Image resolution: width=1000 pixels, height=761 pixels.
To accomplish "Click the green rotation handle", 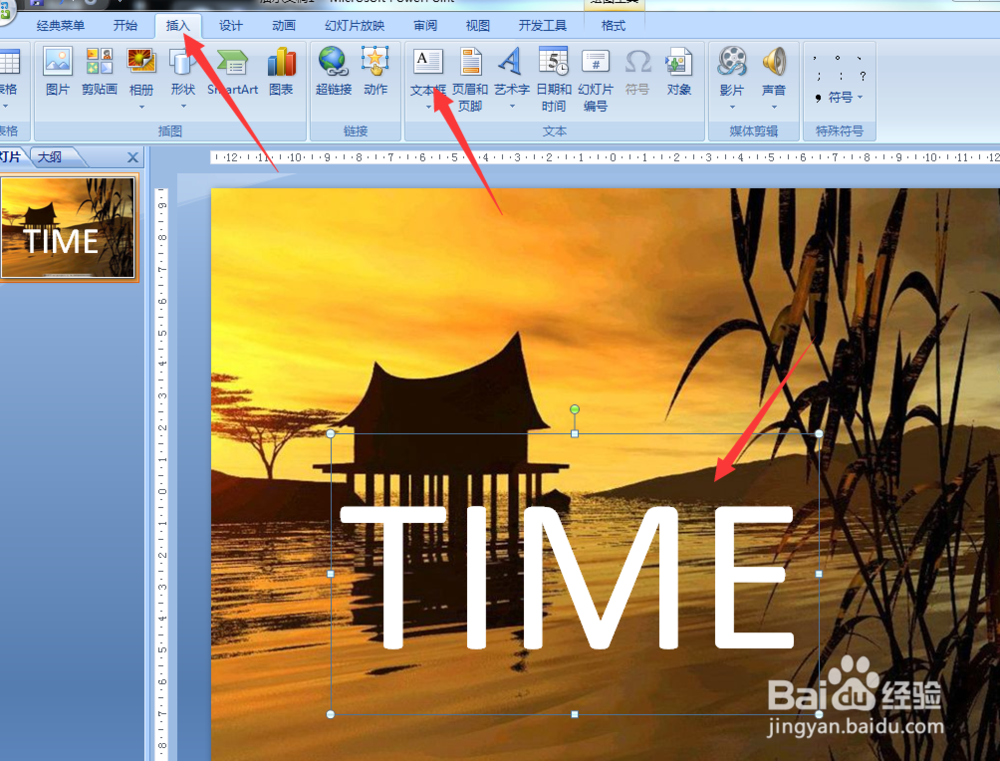I will click(x=575, y=409).
